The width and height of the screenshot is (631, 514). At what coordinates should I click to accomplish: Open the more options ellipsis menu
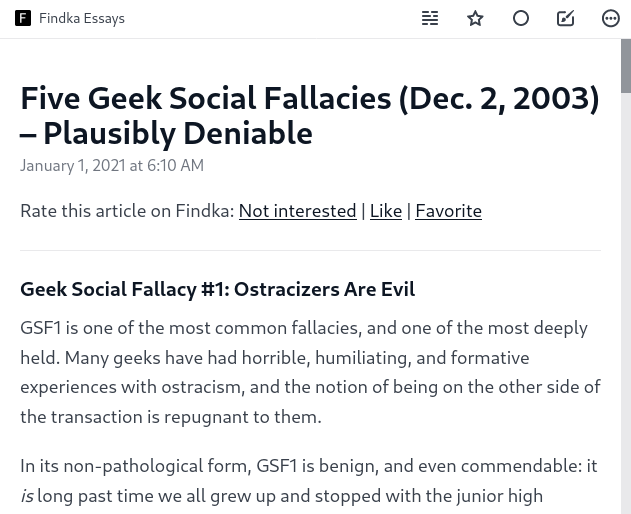(610, 19)
